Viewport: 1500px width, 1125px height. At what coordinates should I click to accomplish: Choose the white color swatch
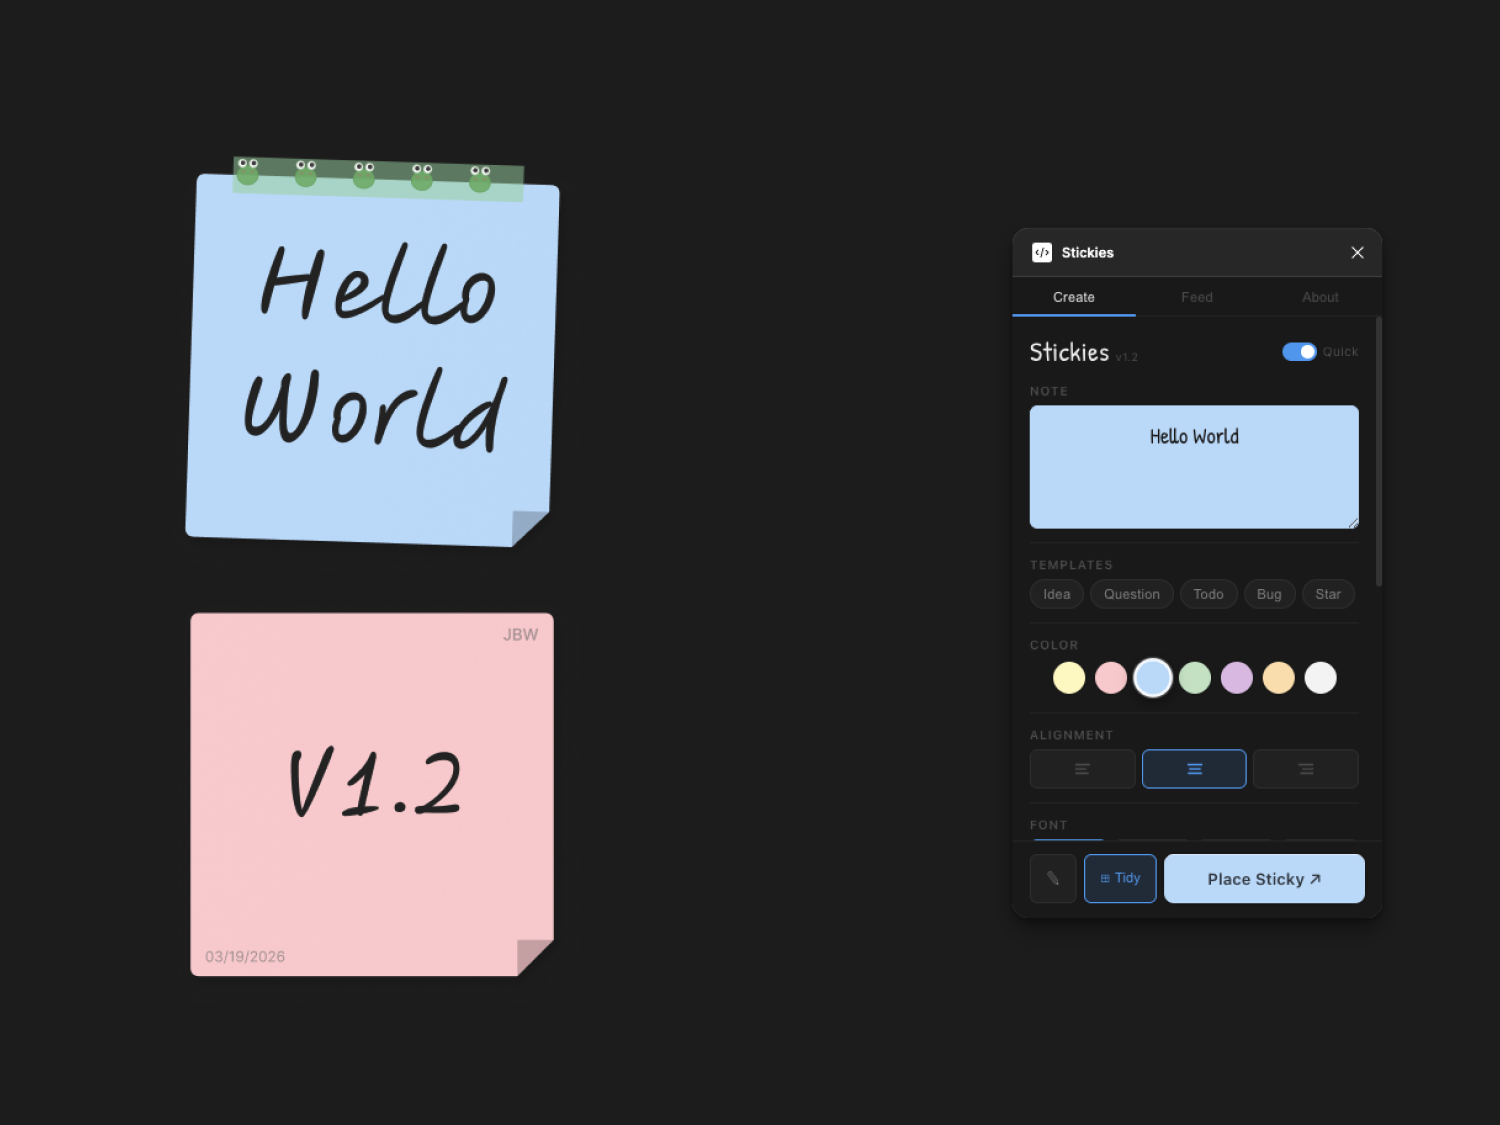(1321, 678)
